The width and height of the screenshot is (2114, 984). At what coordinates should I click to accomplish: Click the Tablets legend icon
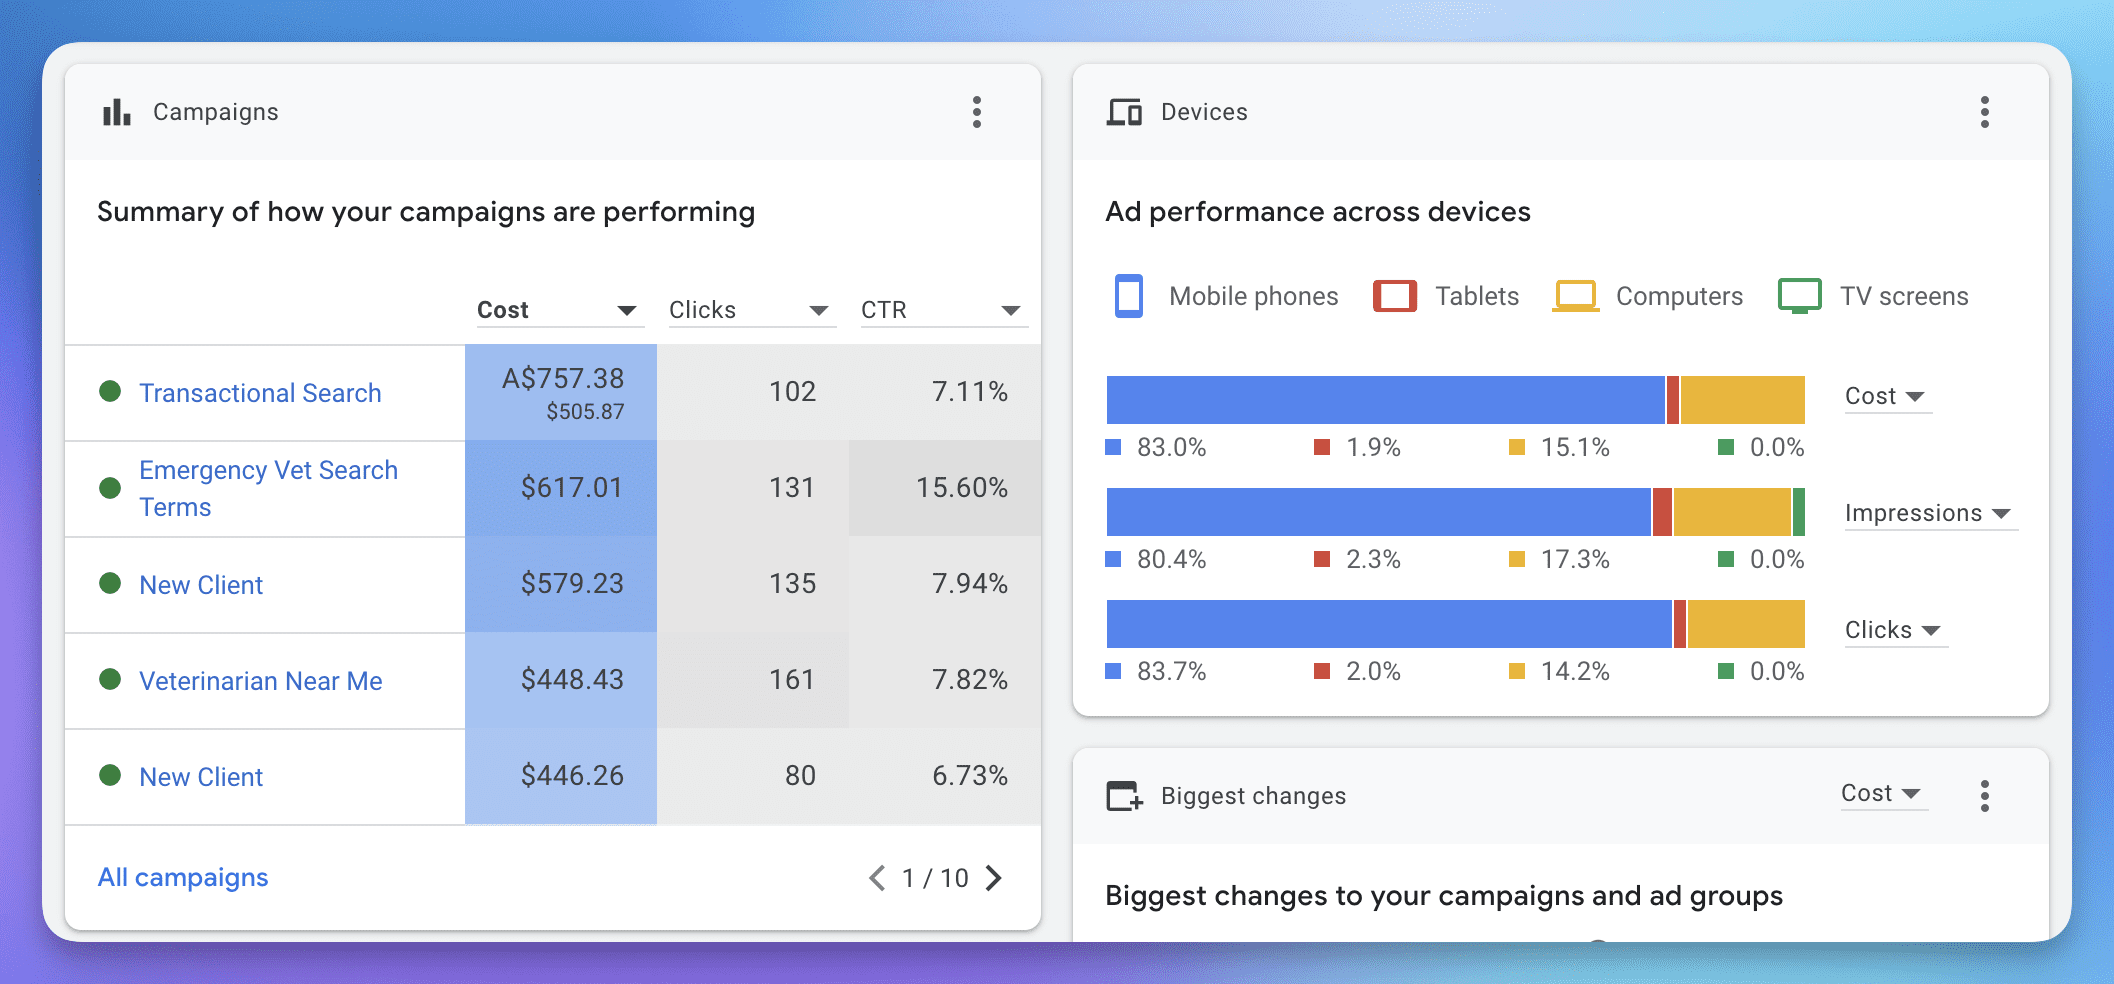(1395, 296)
